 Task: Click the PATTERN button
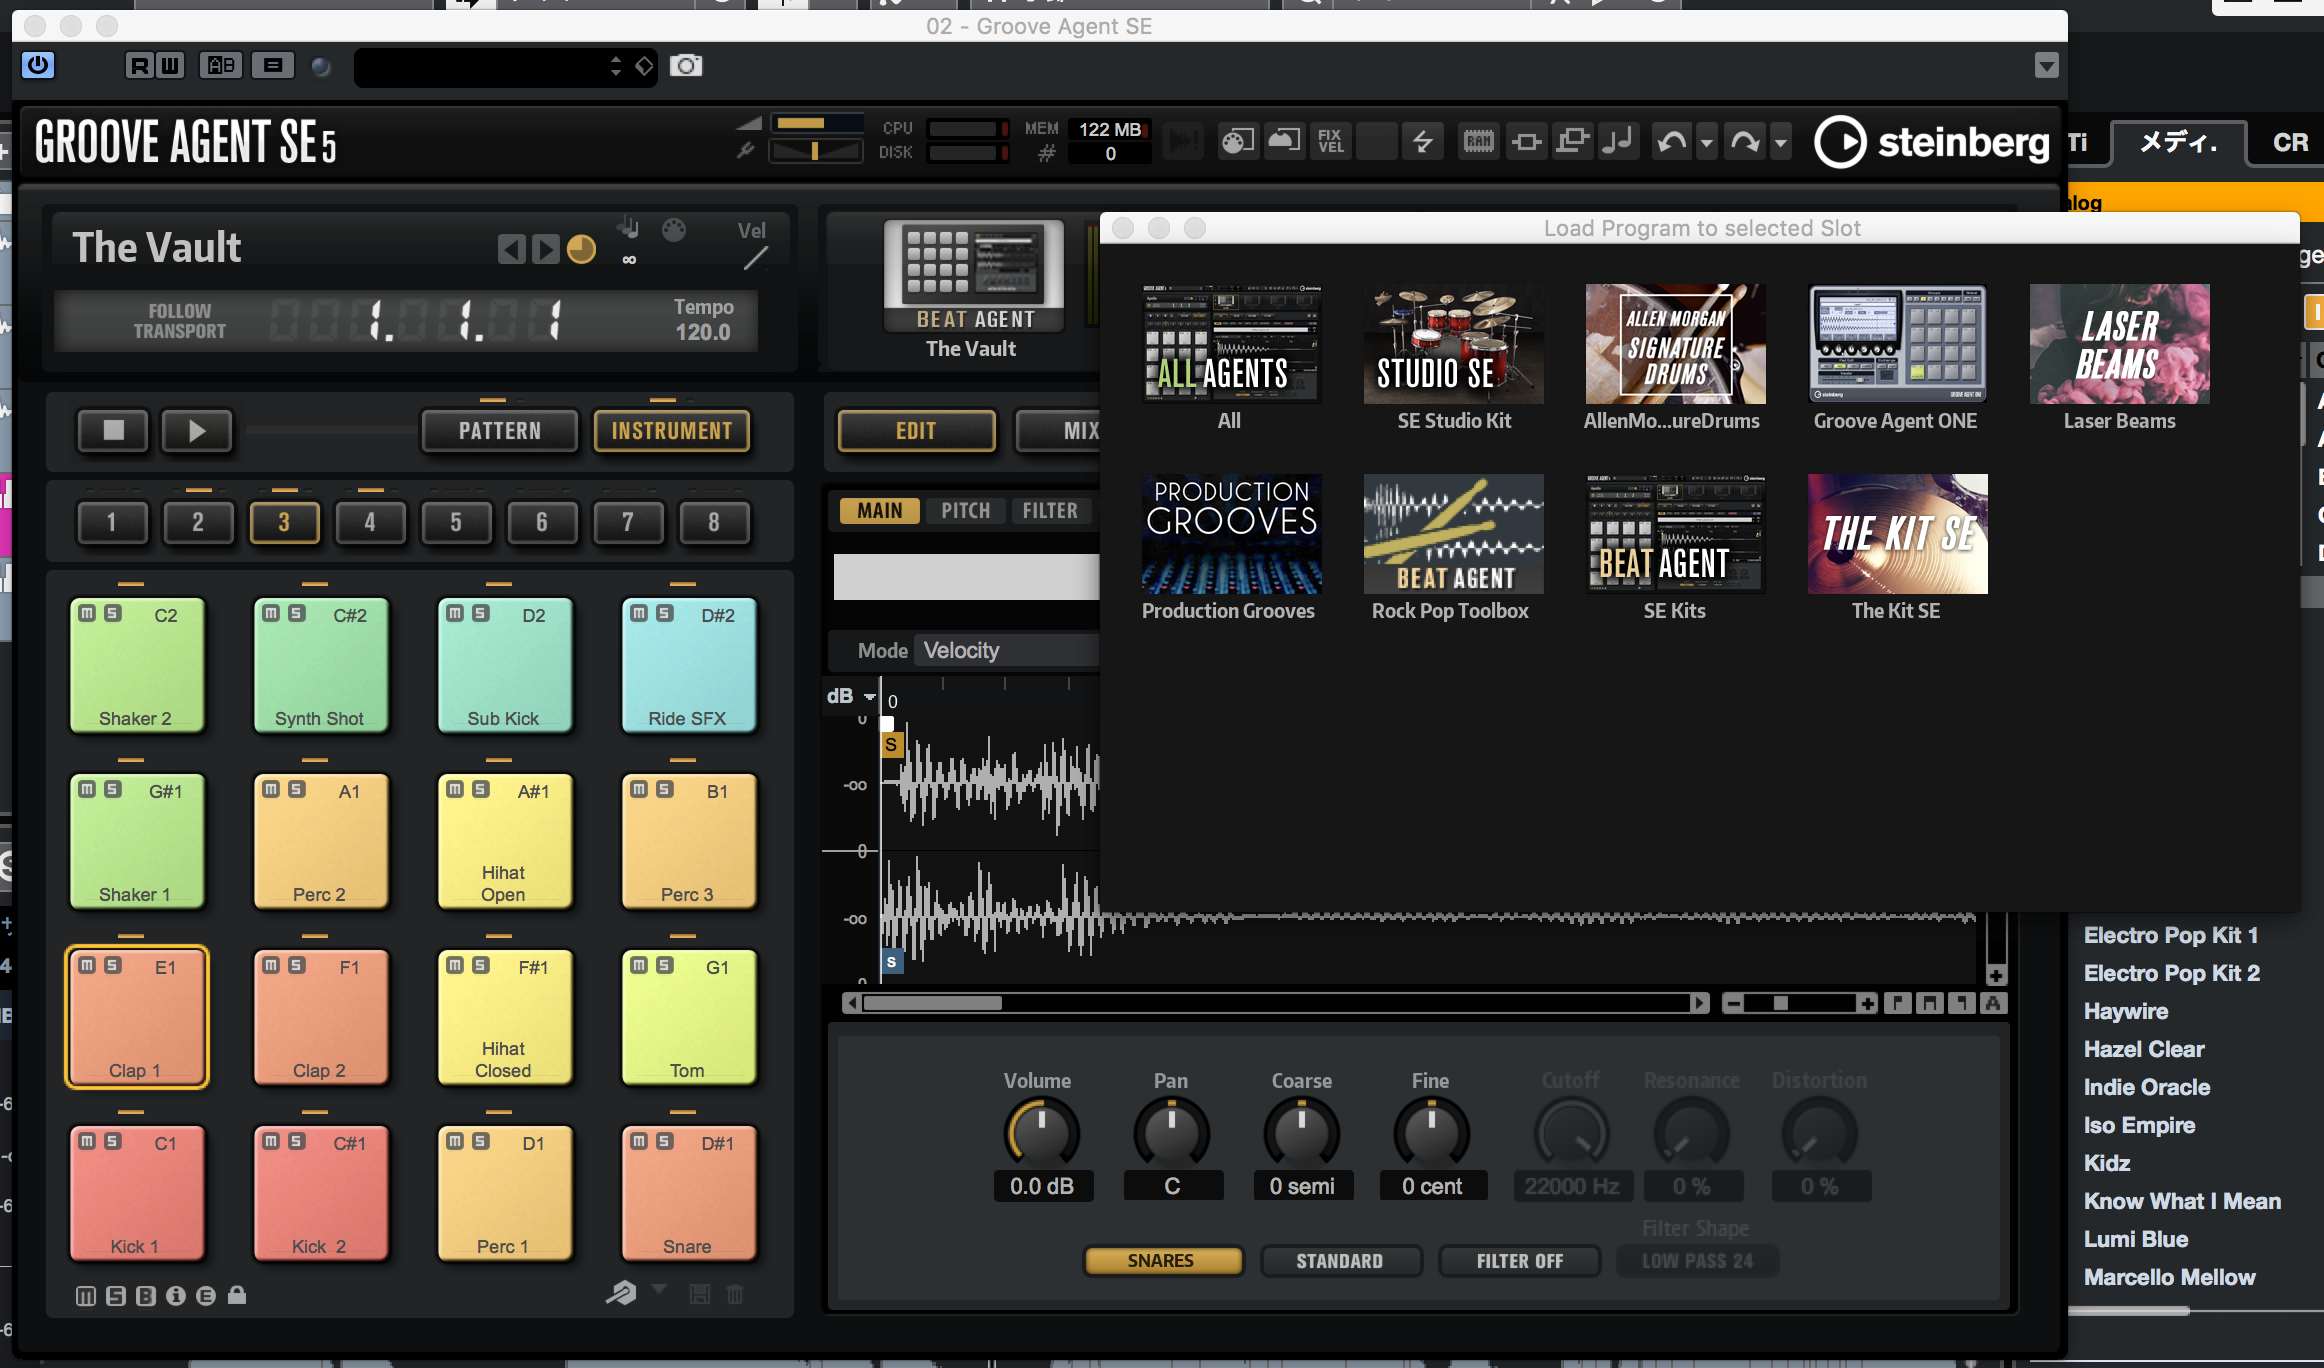pos(499,431)
